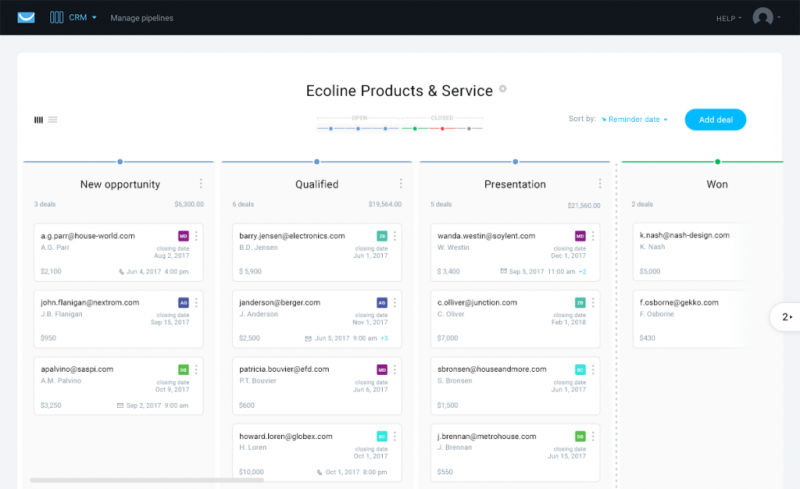Open the user avatar in the top bar

(x=763, y=17)
